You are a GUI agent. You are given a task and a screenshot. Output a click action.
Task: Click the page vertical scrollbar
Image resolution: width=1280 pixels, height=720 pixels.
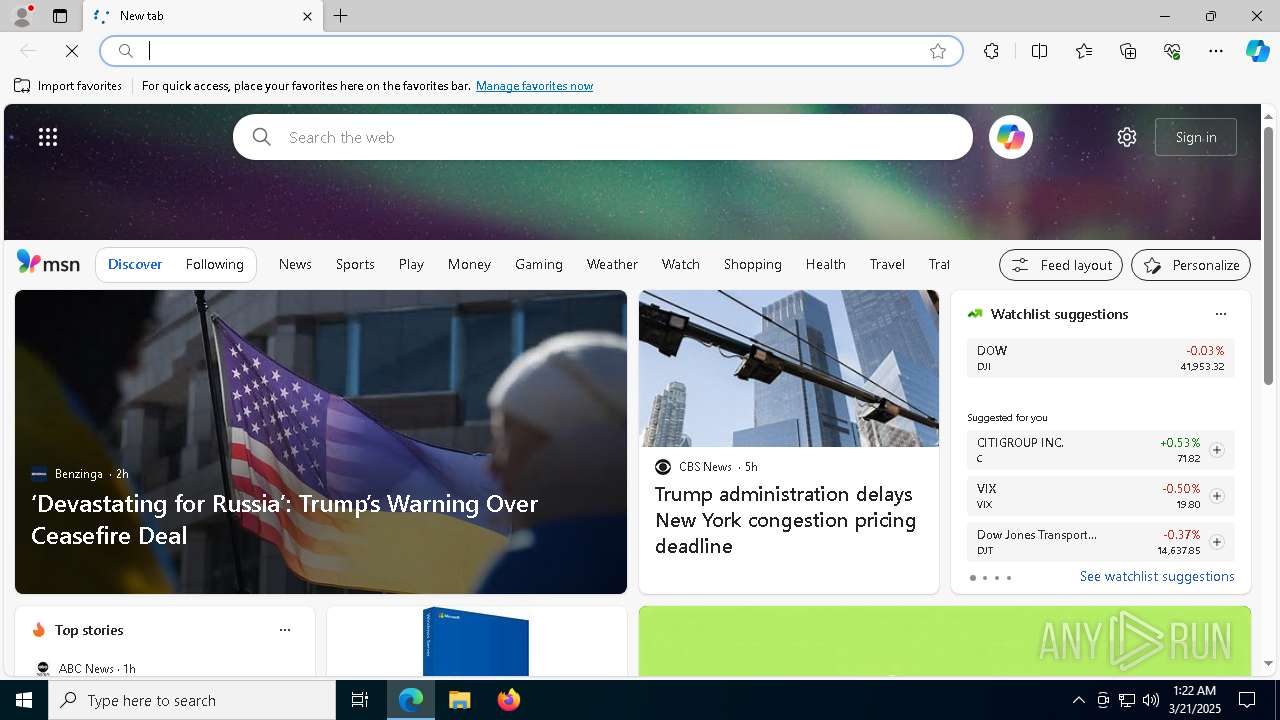(1268, 256)
